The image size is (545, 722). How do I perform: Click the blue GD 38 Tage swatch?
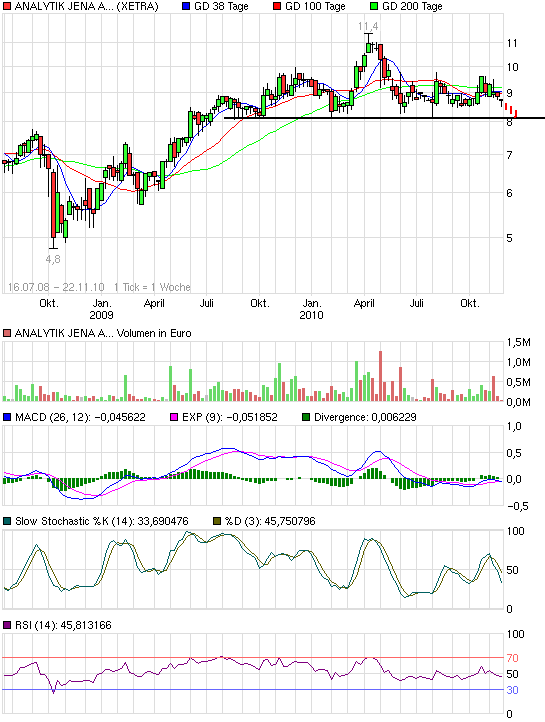tap(186, 6)
